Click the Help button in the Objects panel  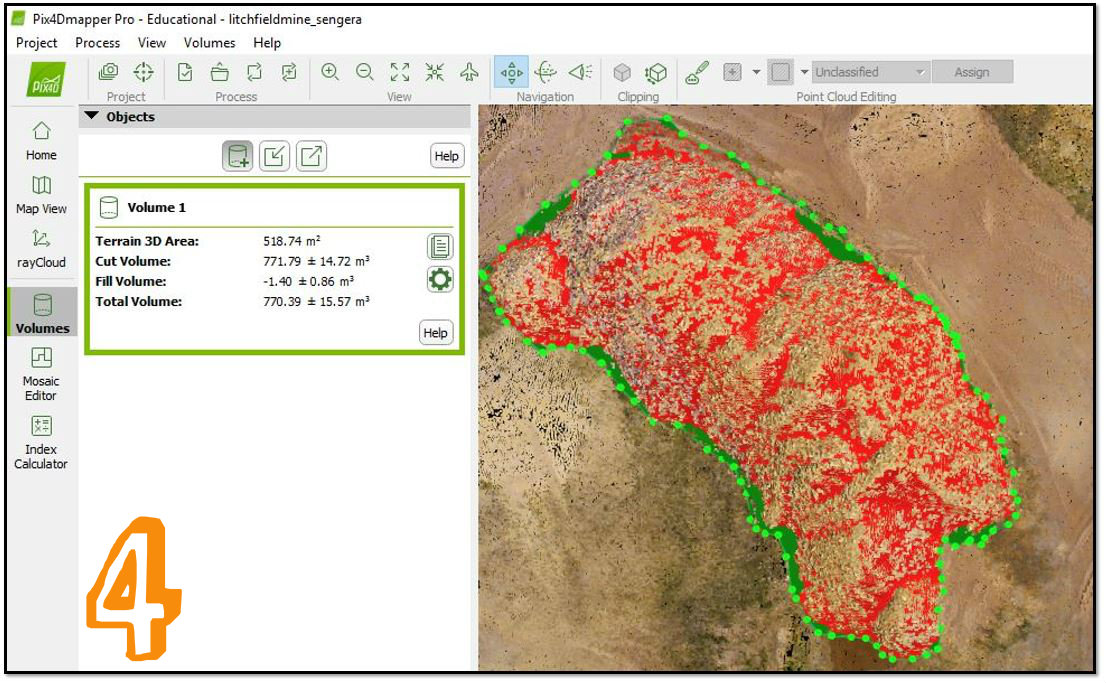tap(446, 156)
